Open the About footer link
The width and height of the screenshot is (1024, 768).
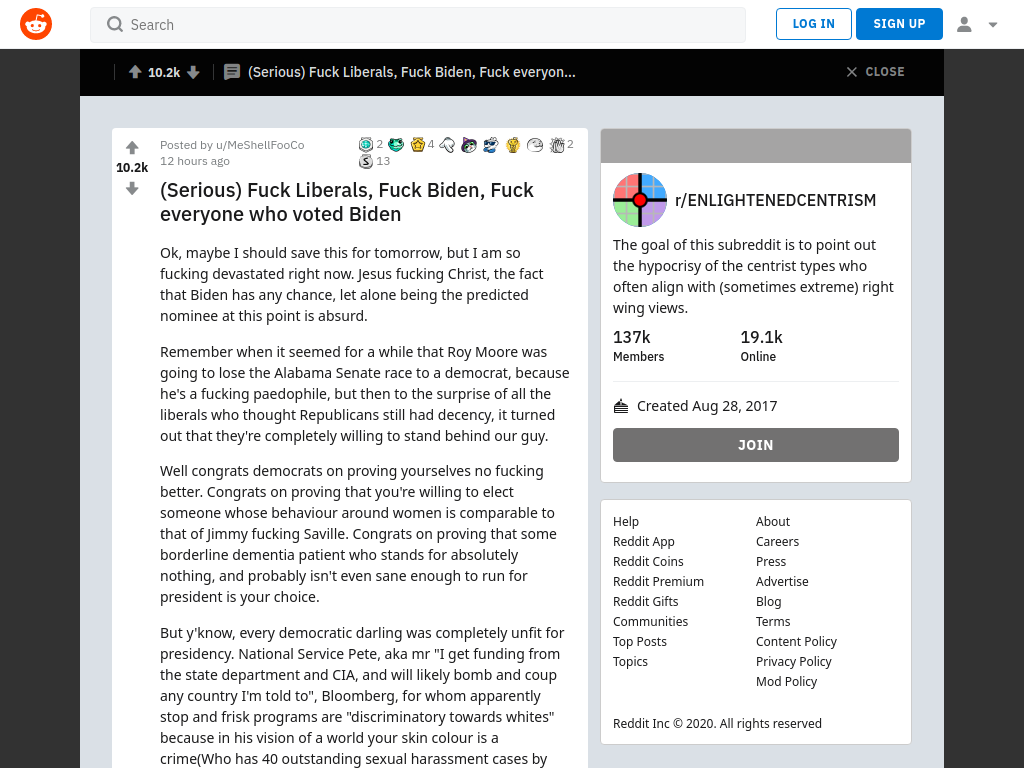[773, 521]
